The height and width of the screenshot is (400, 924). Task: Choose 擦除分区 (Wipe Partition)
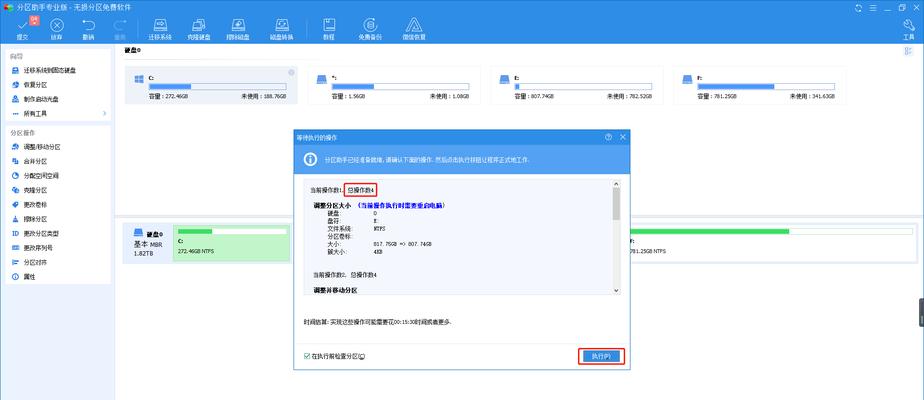35,219
